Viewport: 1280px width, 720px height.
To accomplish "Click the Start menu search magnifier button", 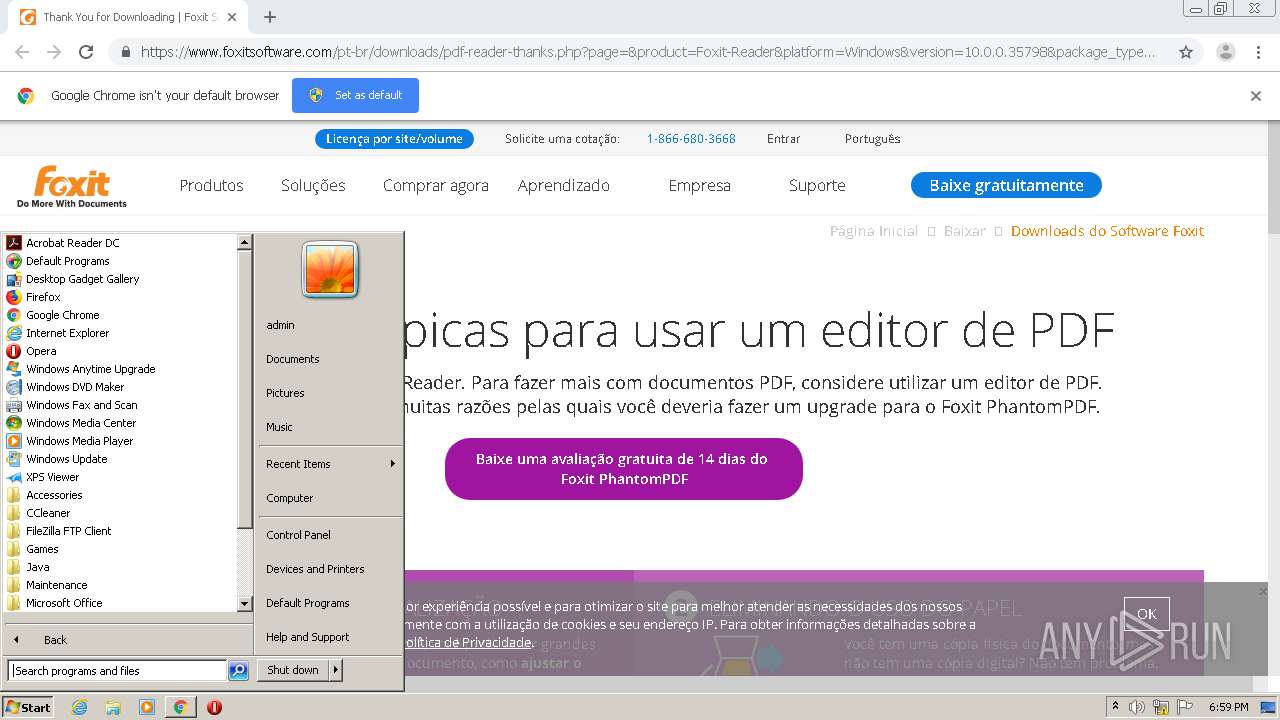I will coord(238,671).
